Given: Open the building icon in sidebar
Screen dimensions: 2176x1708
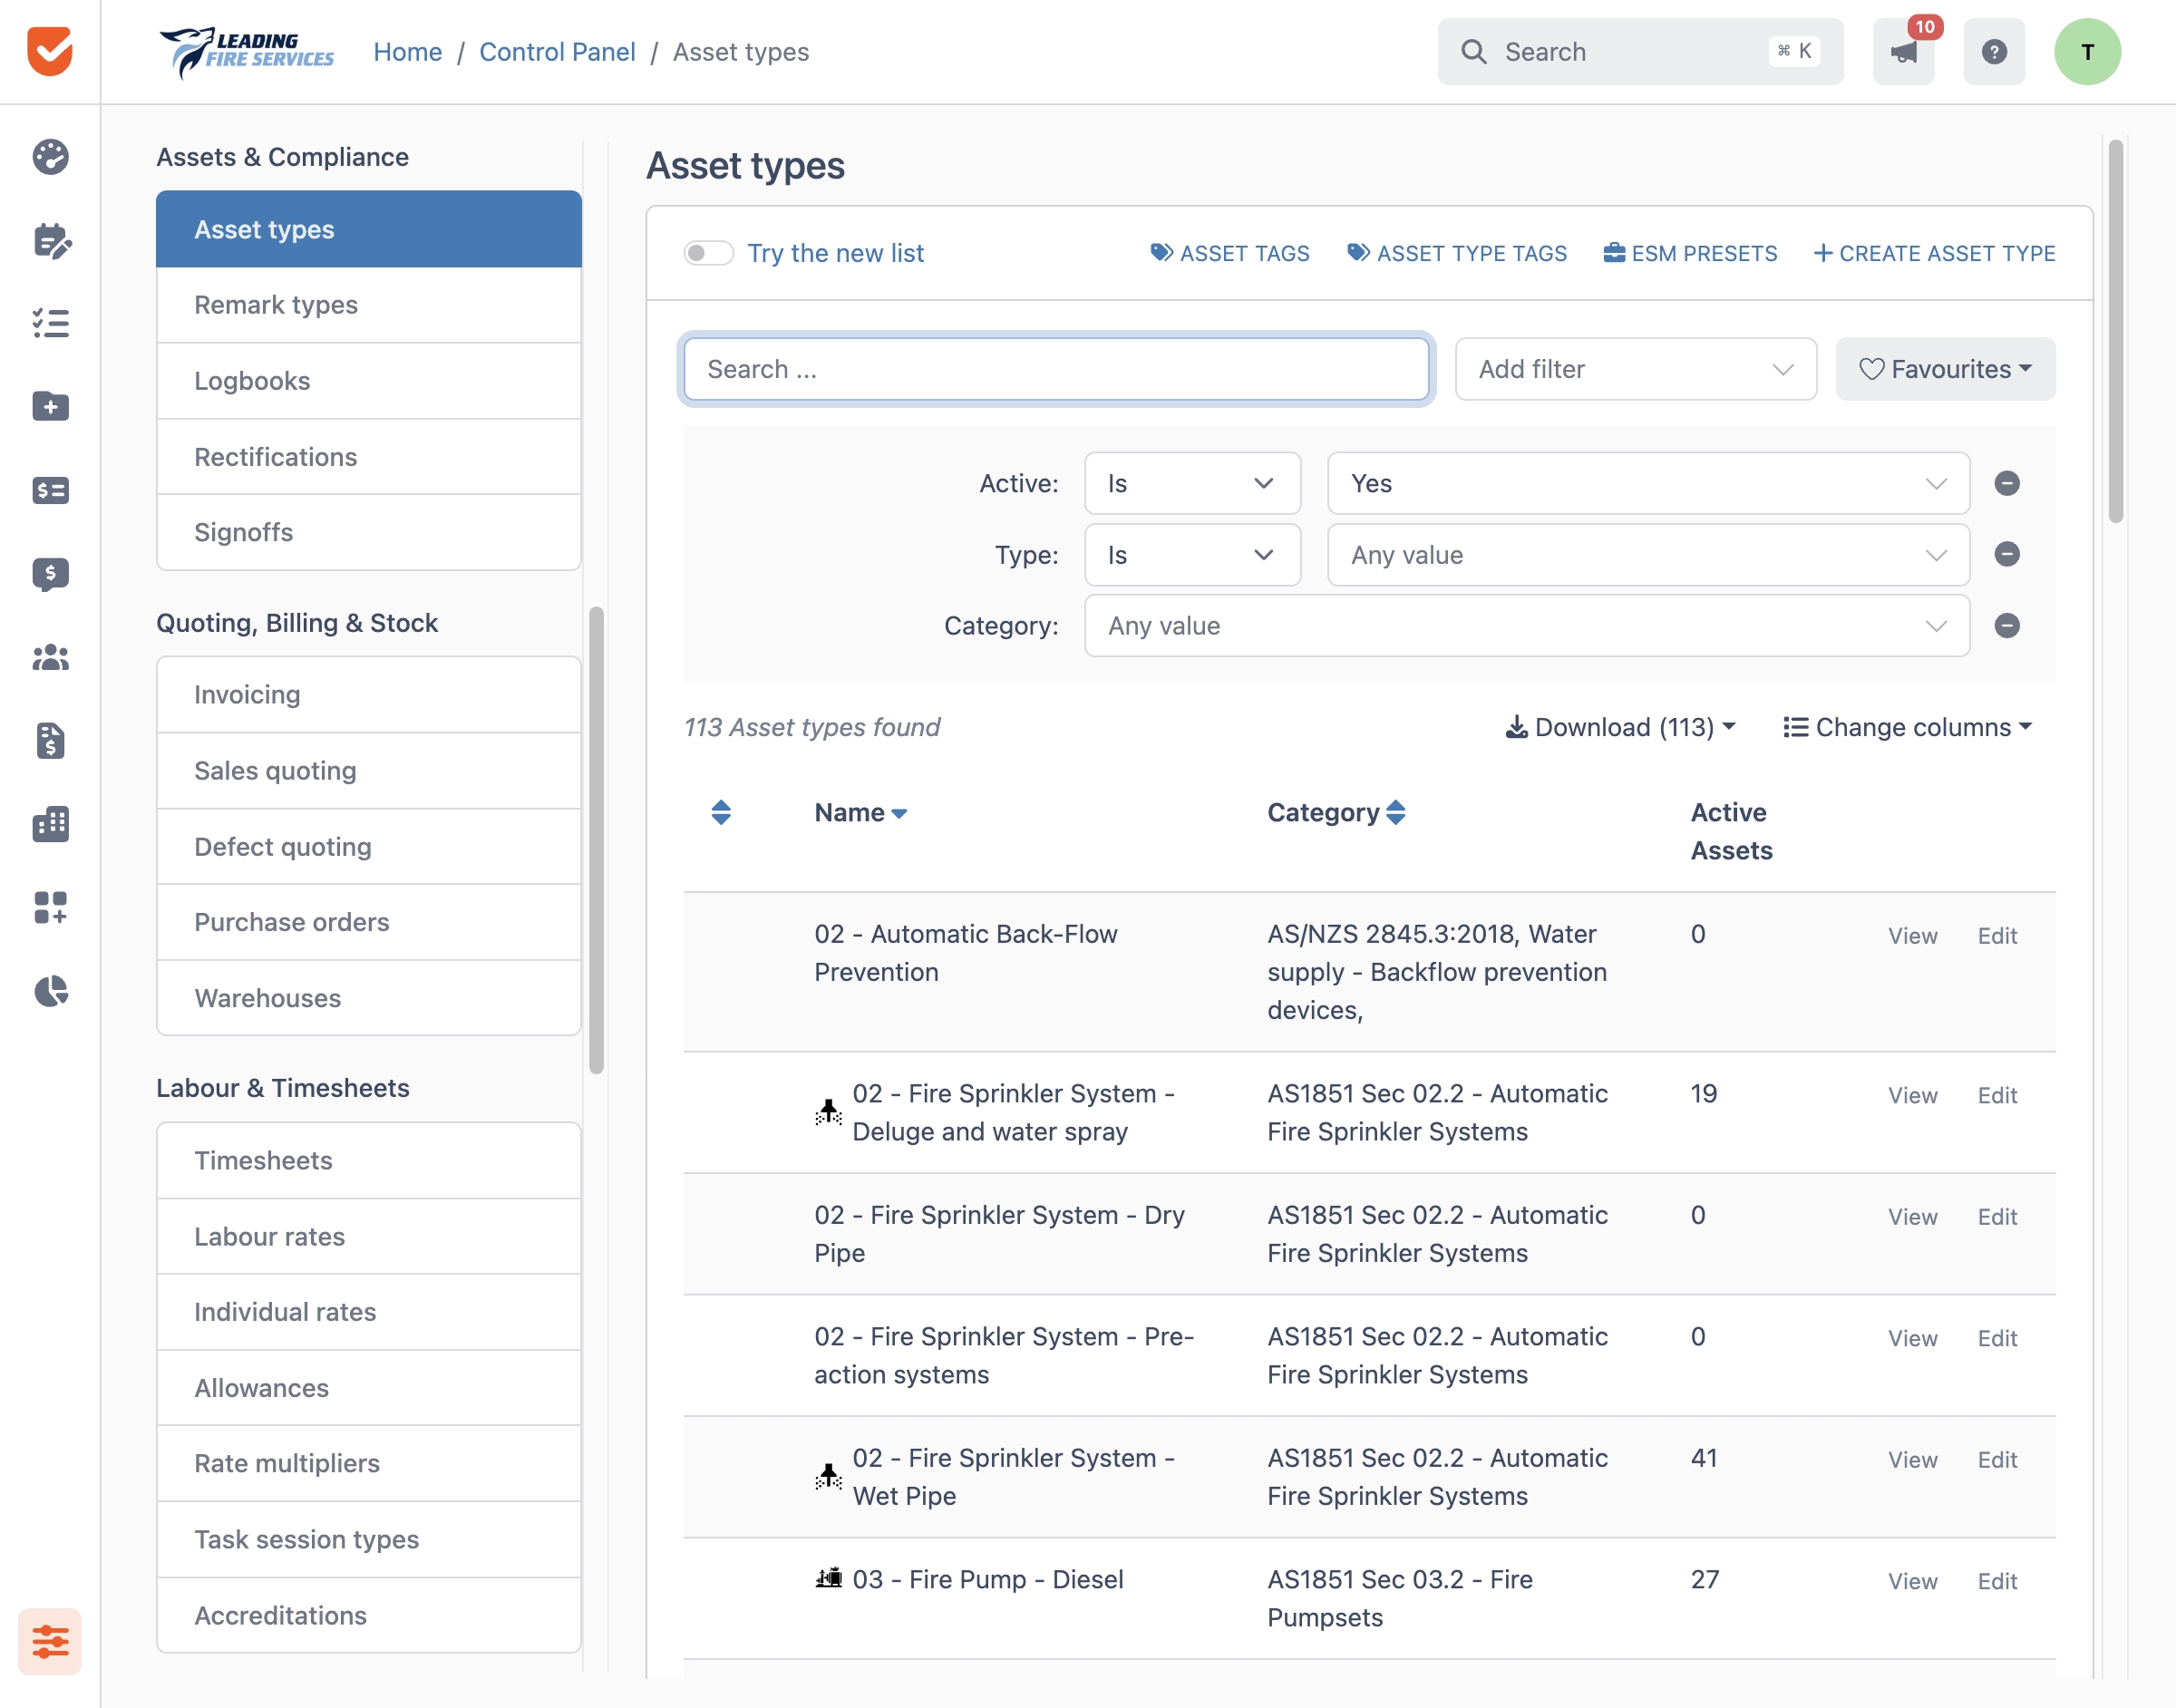Looking at the screenshot, I should [x=50, y=824].
